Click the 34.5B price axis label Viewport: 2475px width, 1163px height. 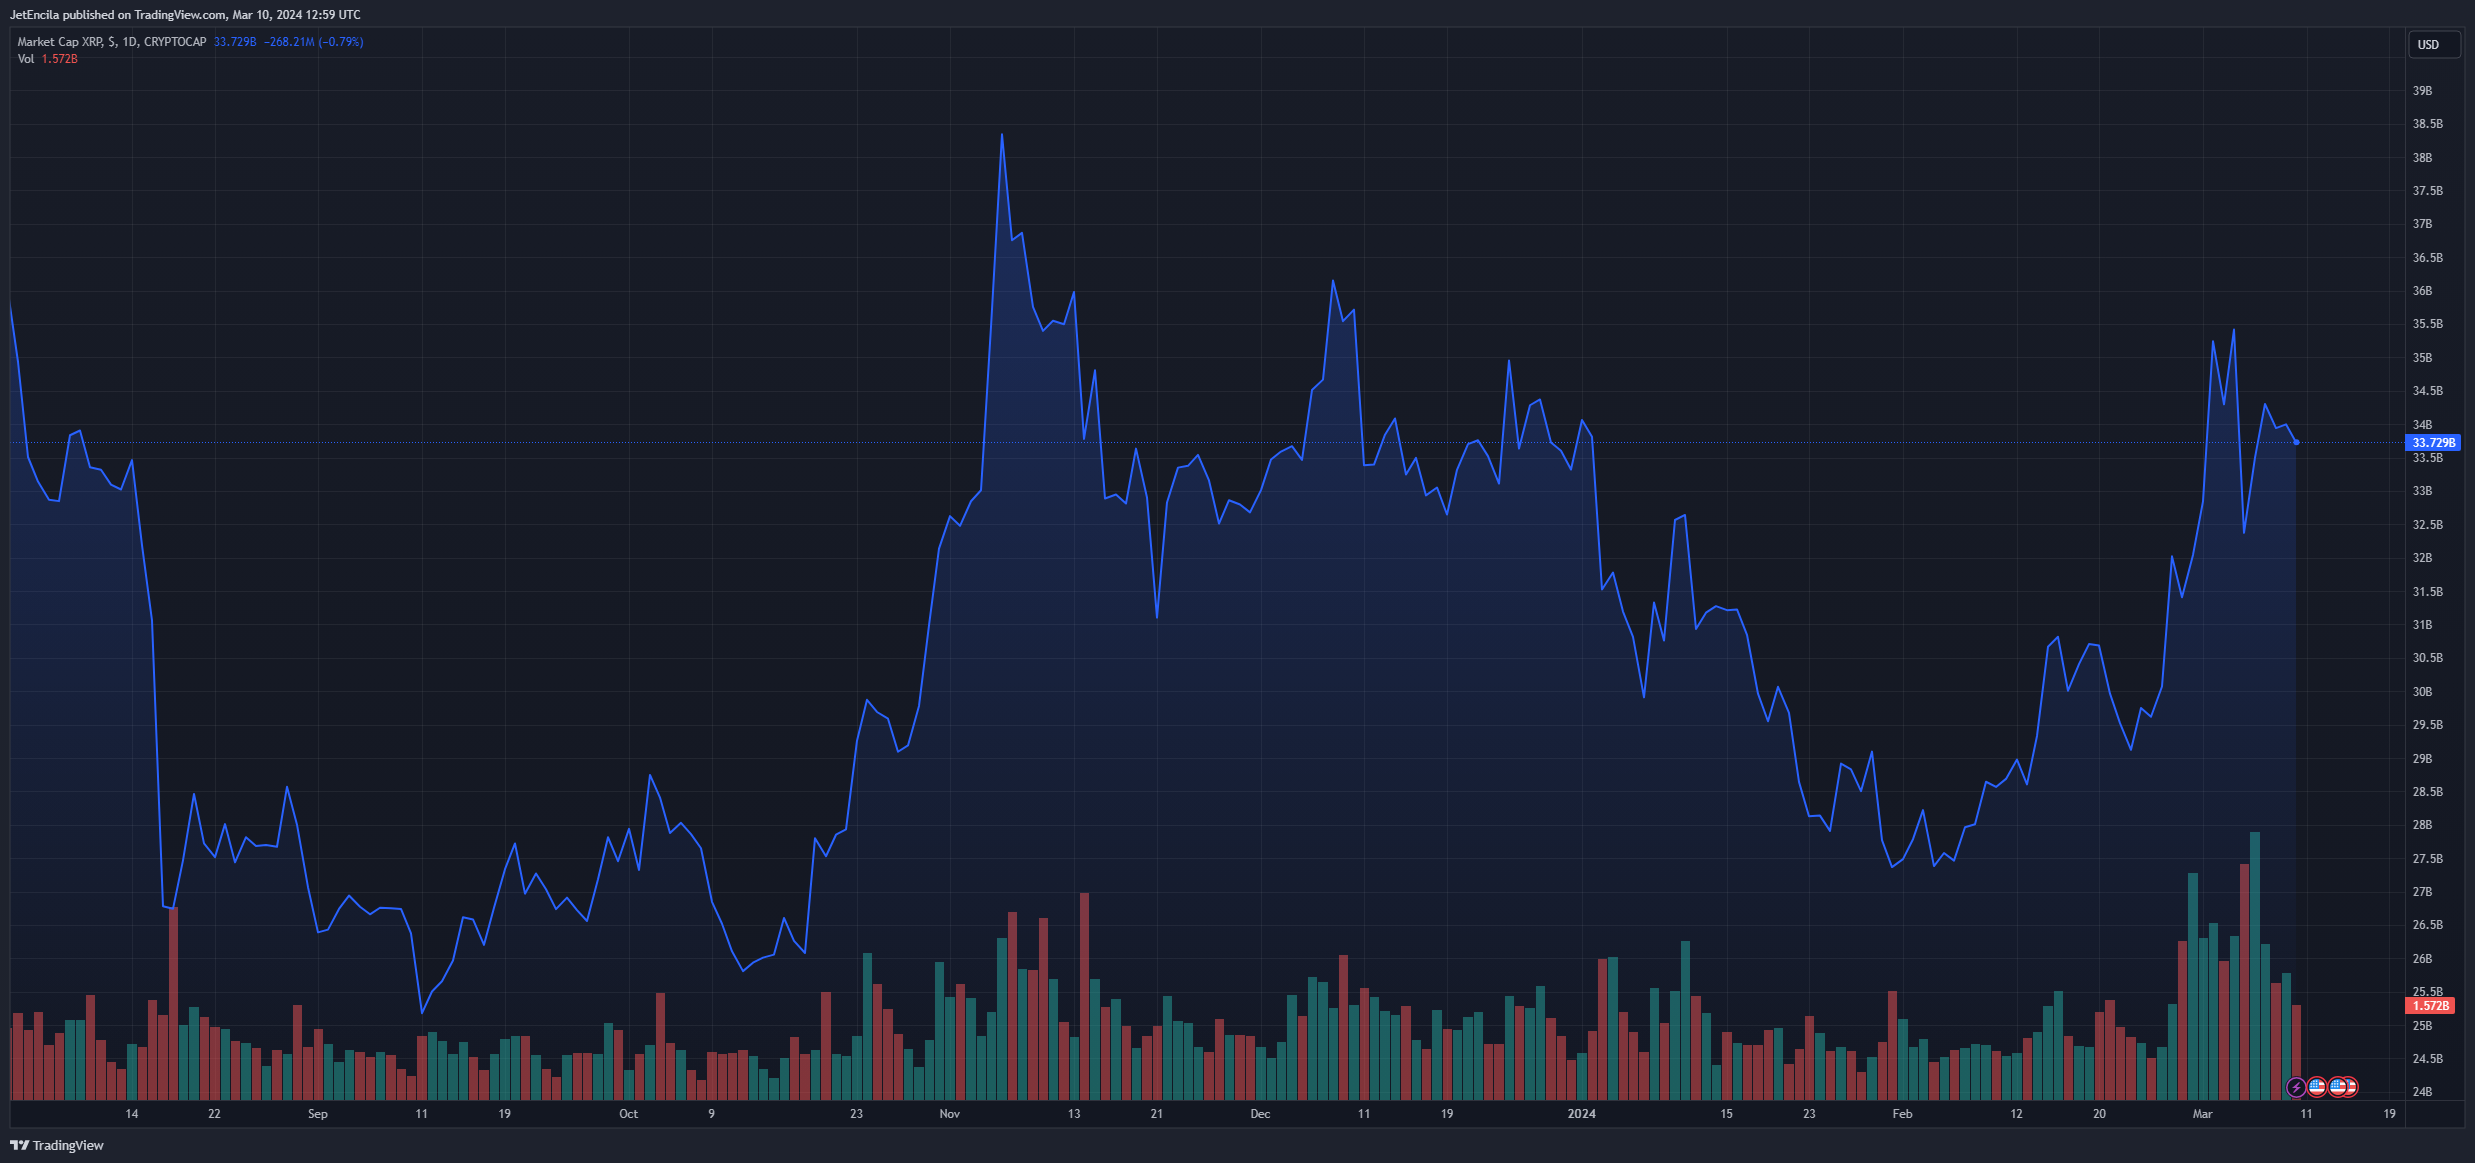[x=2427, y=391]
